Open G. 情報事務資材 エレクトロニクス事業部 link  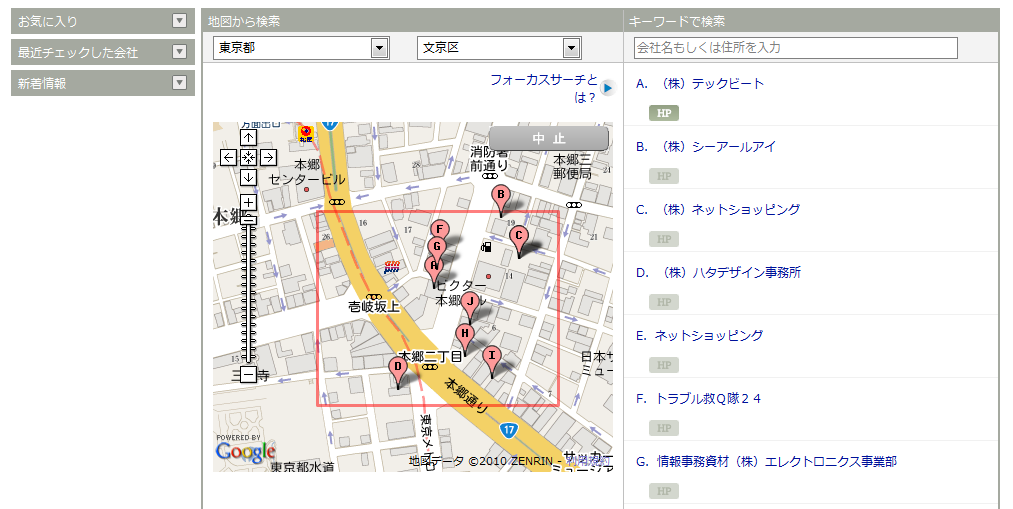(766, 461)
